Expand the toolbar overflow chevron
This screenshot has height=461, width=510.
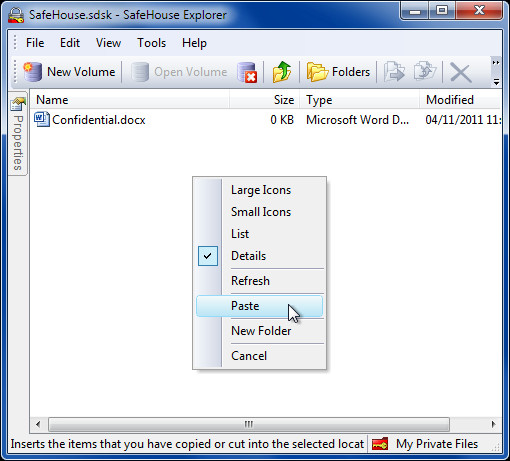496,63
